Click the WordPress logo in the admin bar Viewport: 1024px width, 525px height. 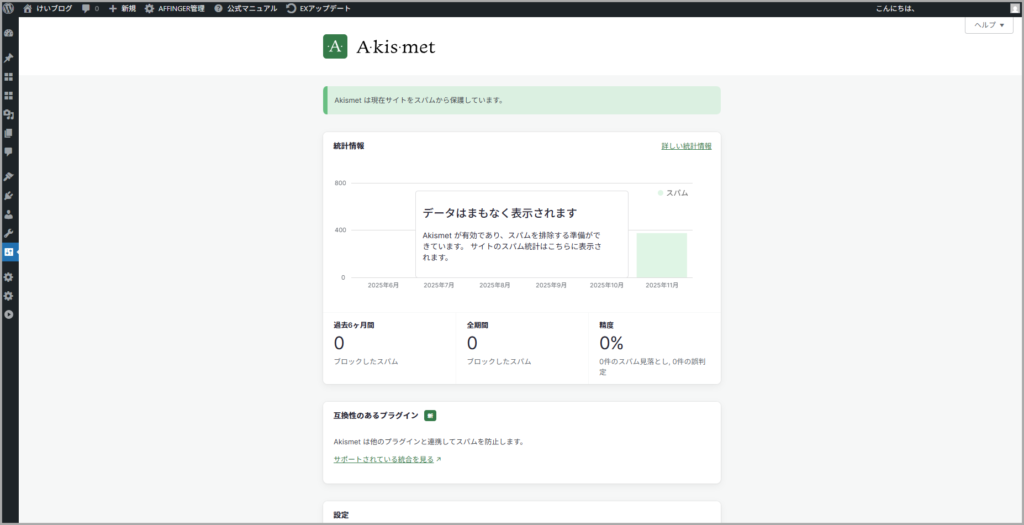click(8, 8)
